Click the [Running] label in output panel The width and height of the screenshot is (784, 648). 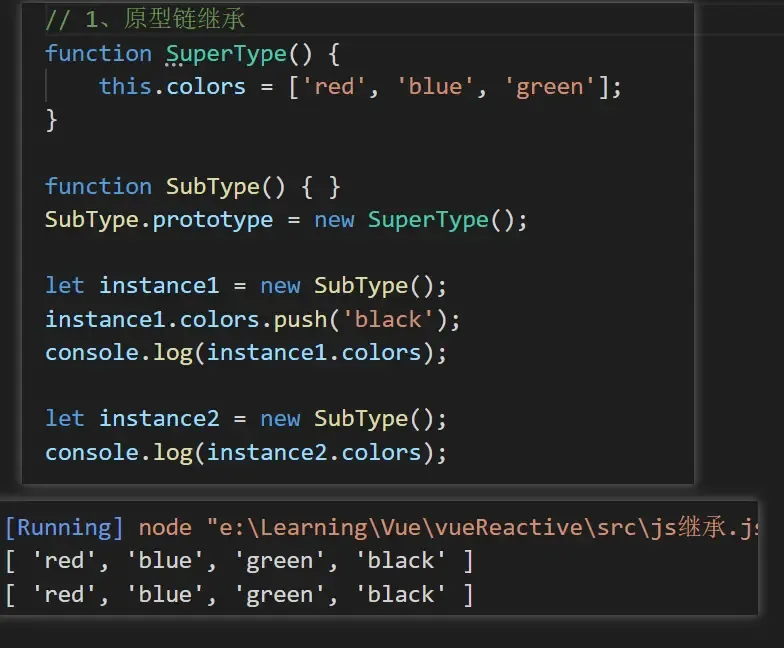(x=64, y=527)
